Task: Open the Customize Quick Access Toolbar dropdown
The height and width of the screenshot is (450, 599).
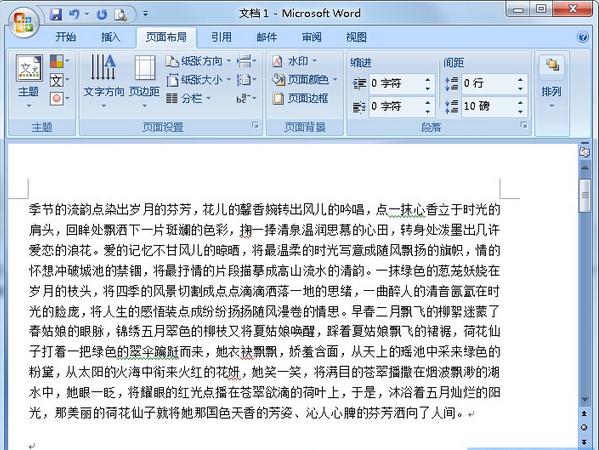Action: pyautogui.click(x=145, y=14)
